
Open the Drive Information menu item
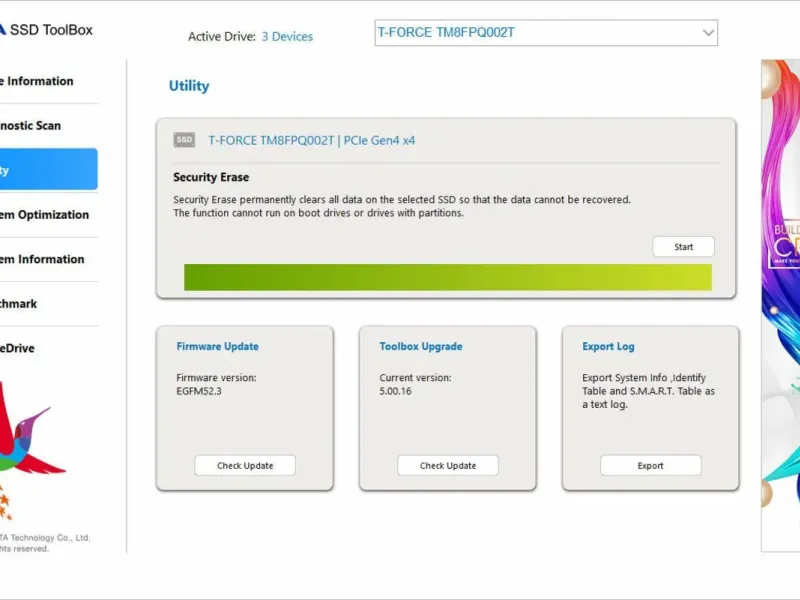[x=48, y=81]
